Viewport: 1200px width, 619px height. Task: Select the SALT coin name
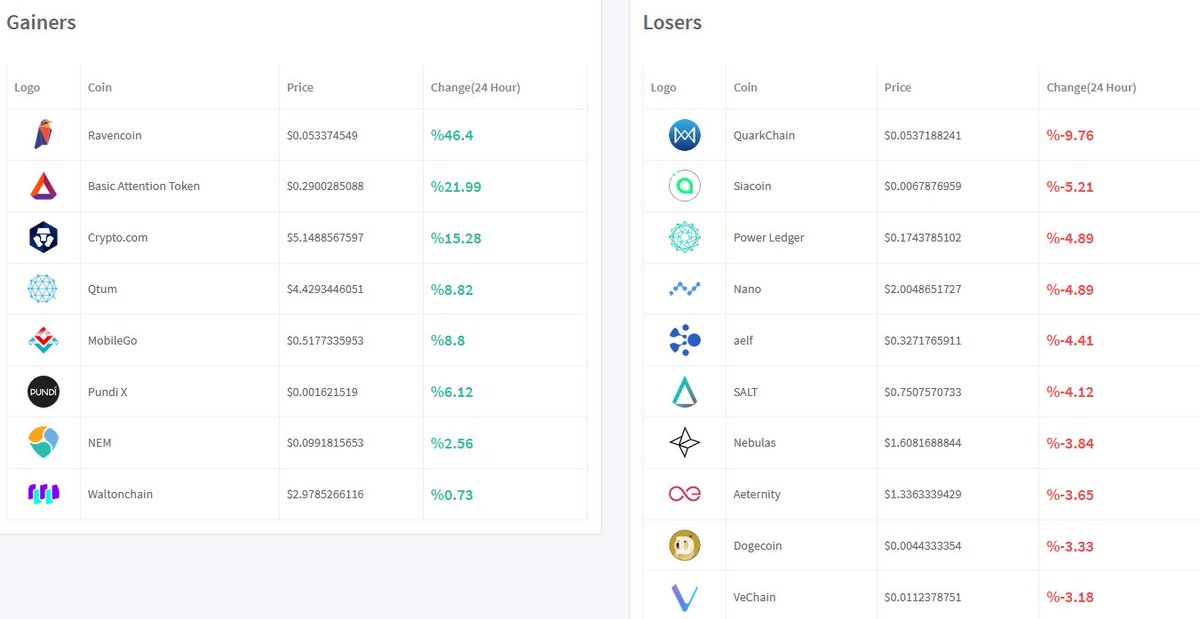pos(746,392)
